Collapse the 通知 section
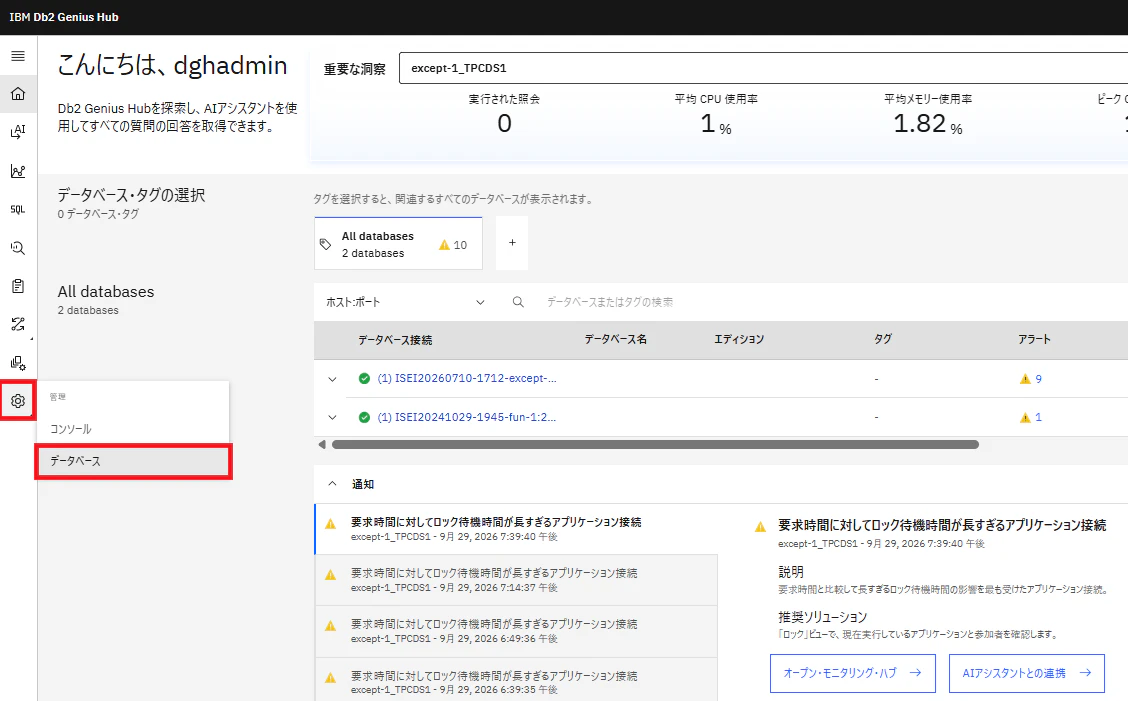Screen dimensions: 1128x701 332,484
